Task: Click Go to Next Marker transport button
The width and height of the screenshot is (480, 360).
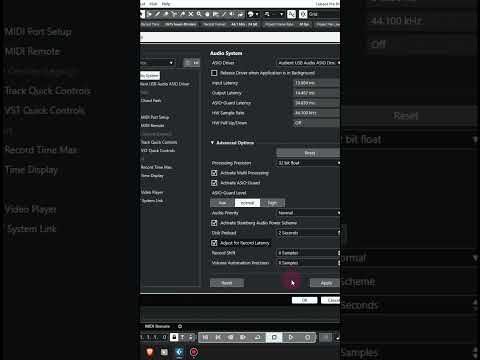Action: pyautogui.click(x=218, y=337)
